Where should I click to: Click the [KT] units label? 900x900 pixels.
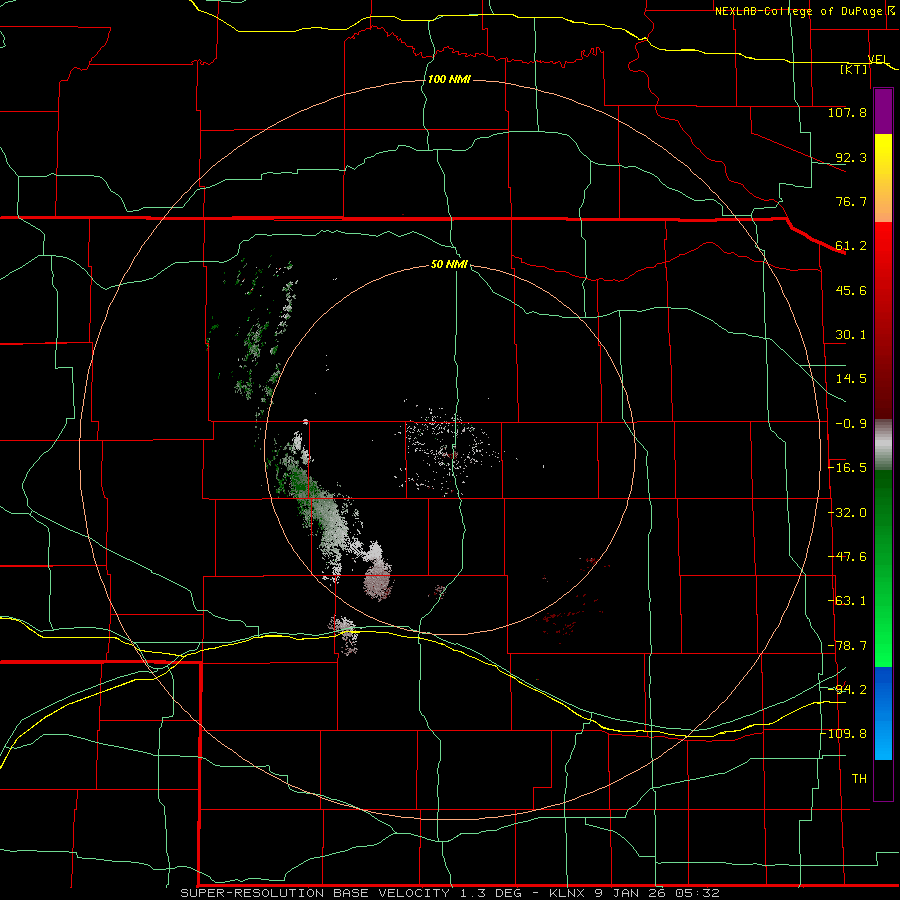coord(854,69)
